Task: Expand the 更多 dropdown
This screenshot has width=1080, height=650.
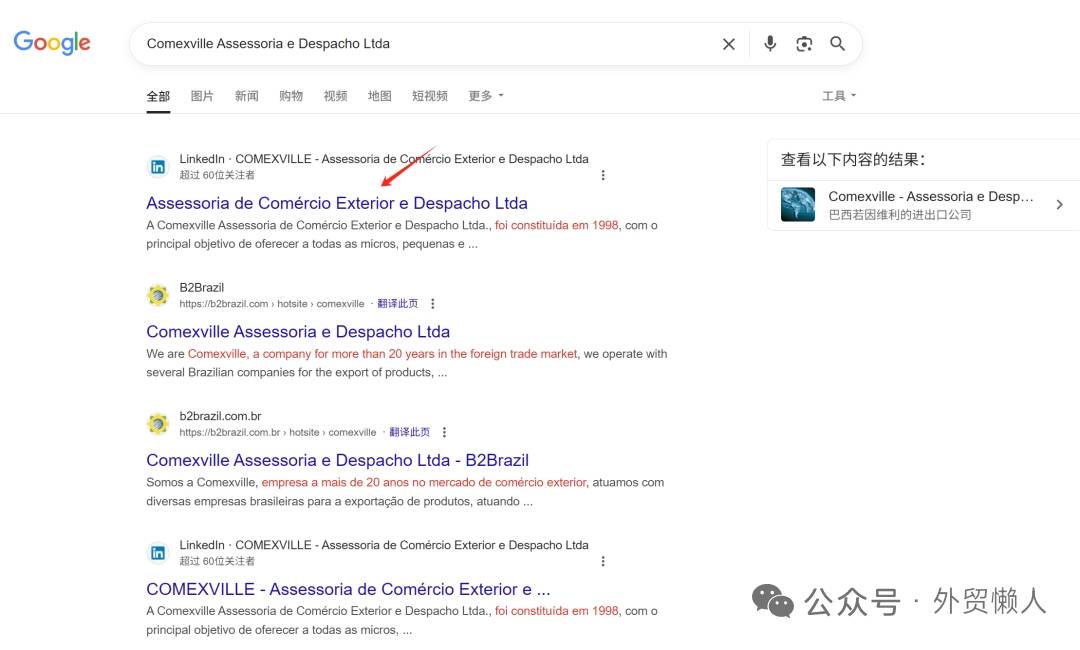Action: [486, 96]
